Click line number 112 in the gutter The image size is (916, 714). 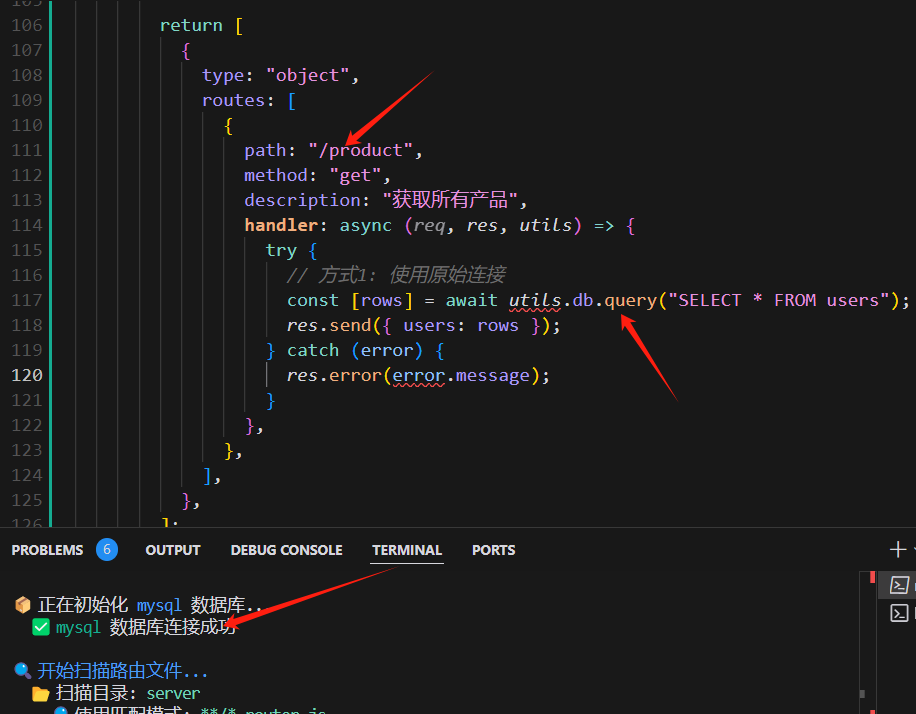tap(27, 175)
